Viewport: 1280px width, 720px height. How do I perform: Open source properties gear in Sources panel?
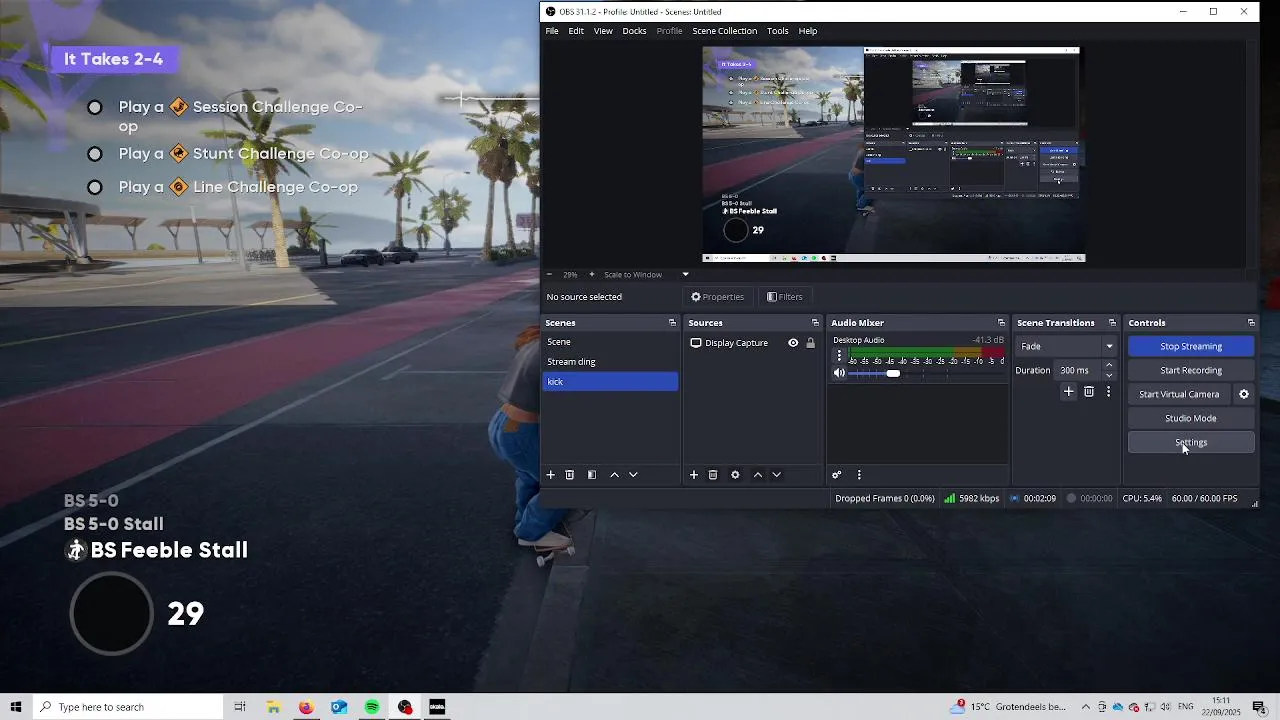[x=735, y=475]
